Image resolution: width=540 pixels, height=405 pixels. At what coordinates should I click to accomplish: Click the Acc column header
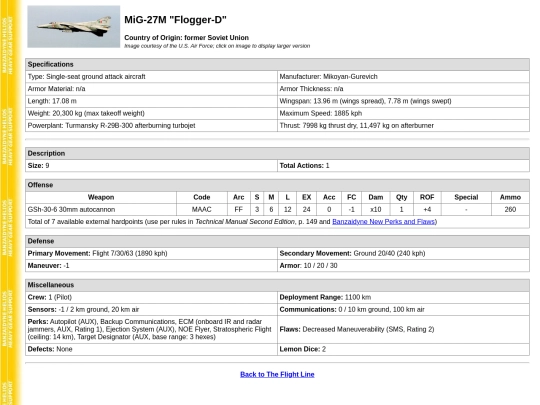(329, 197)
